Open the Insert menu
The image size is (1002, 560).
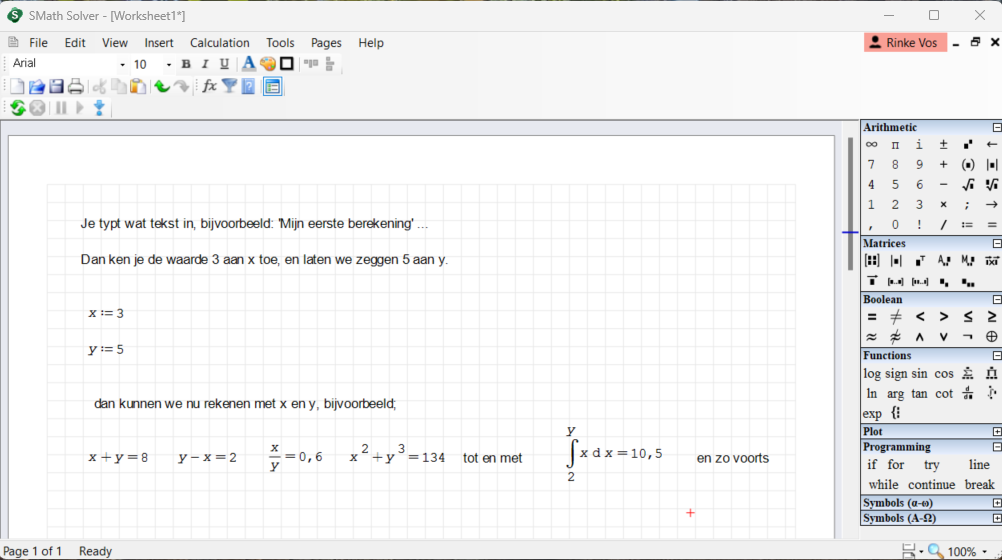click(x=158, y=43)
